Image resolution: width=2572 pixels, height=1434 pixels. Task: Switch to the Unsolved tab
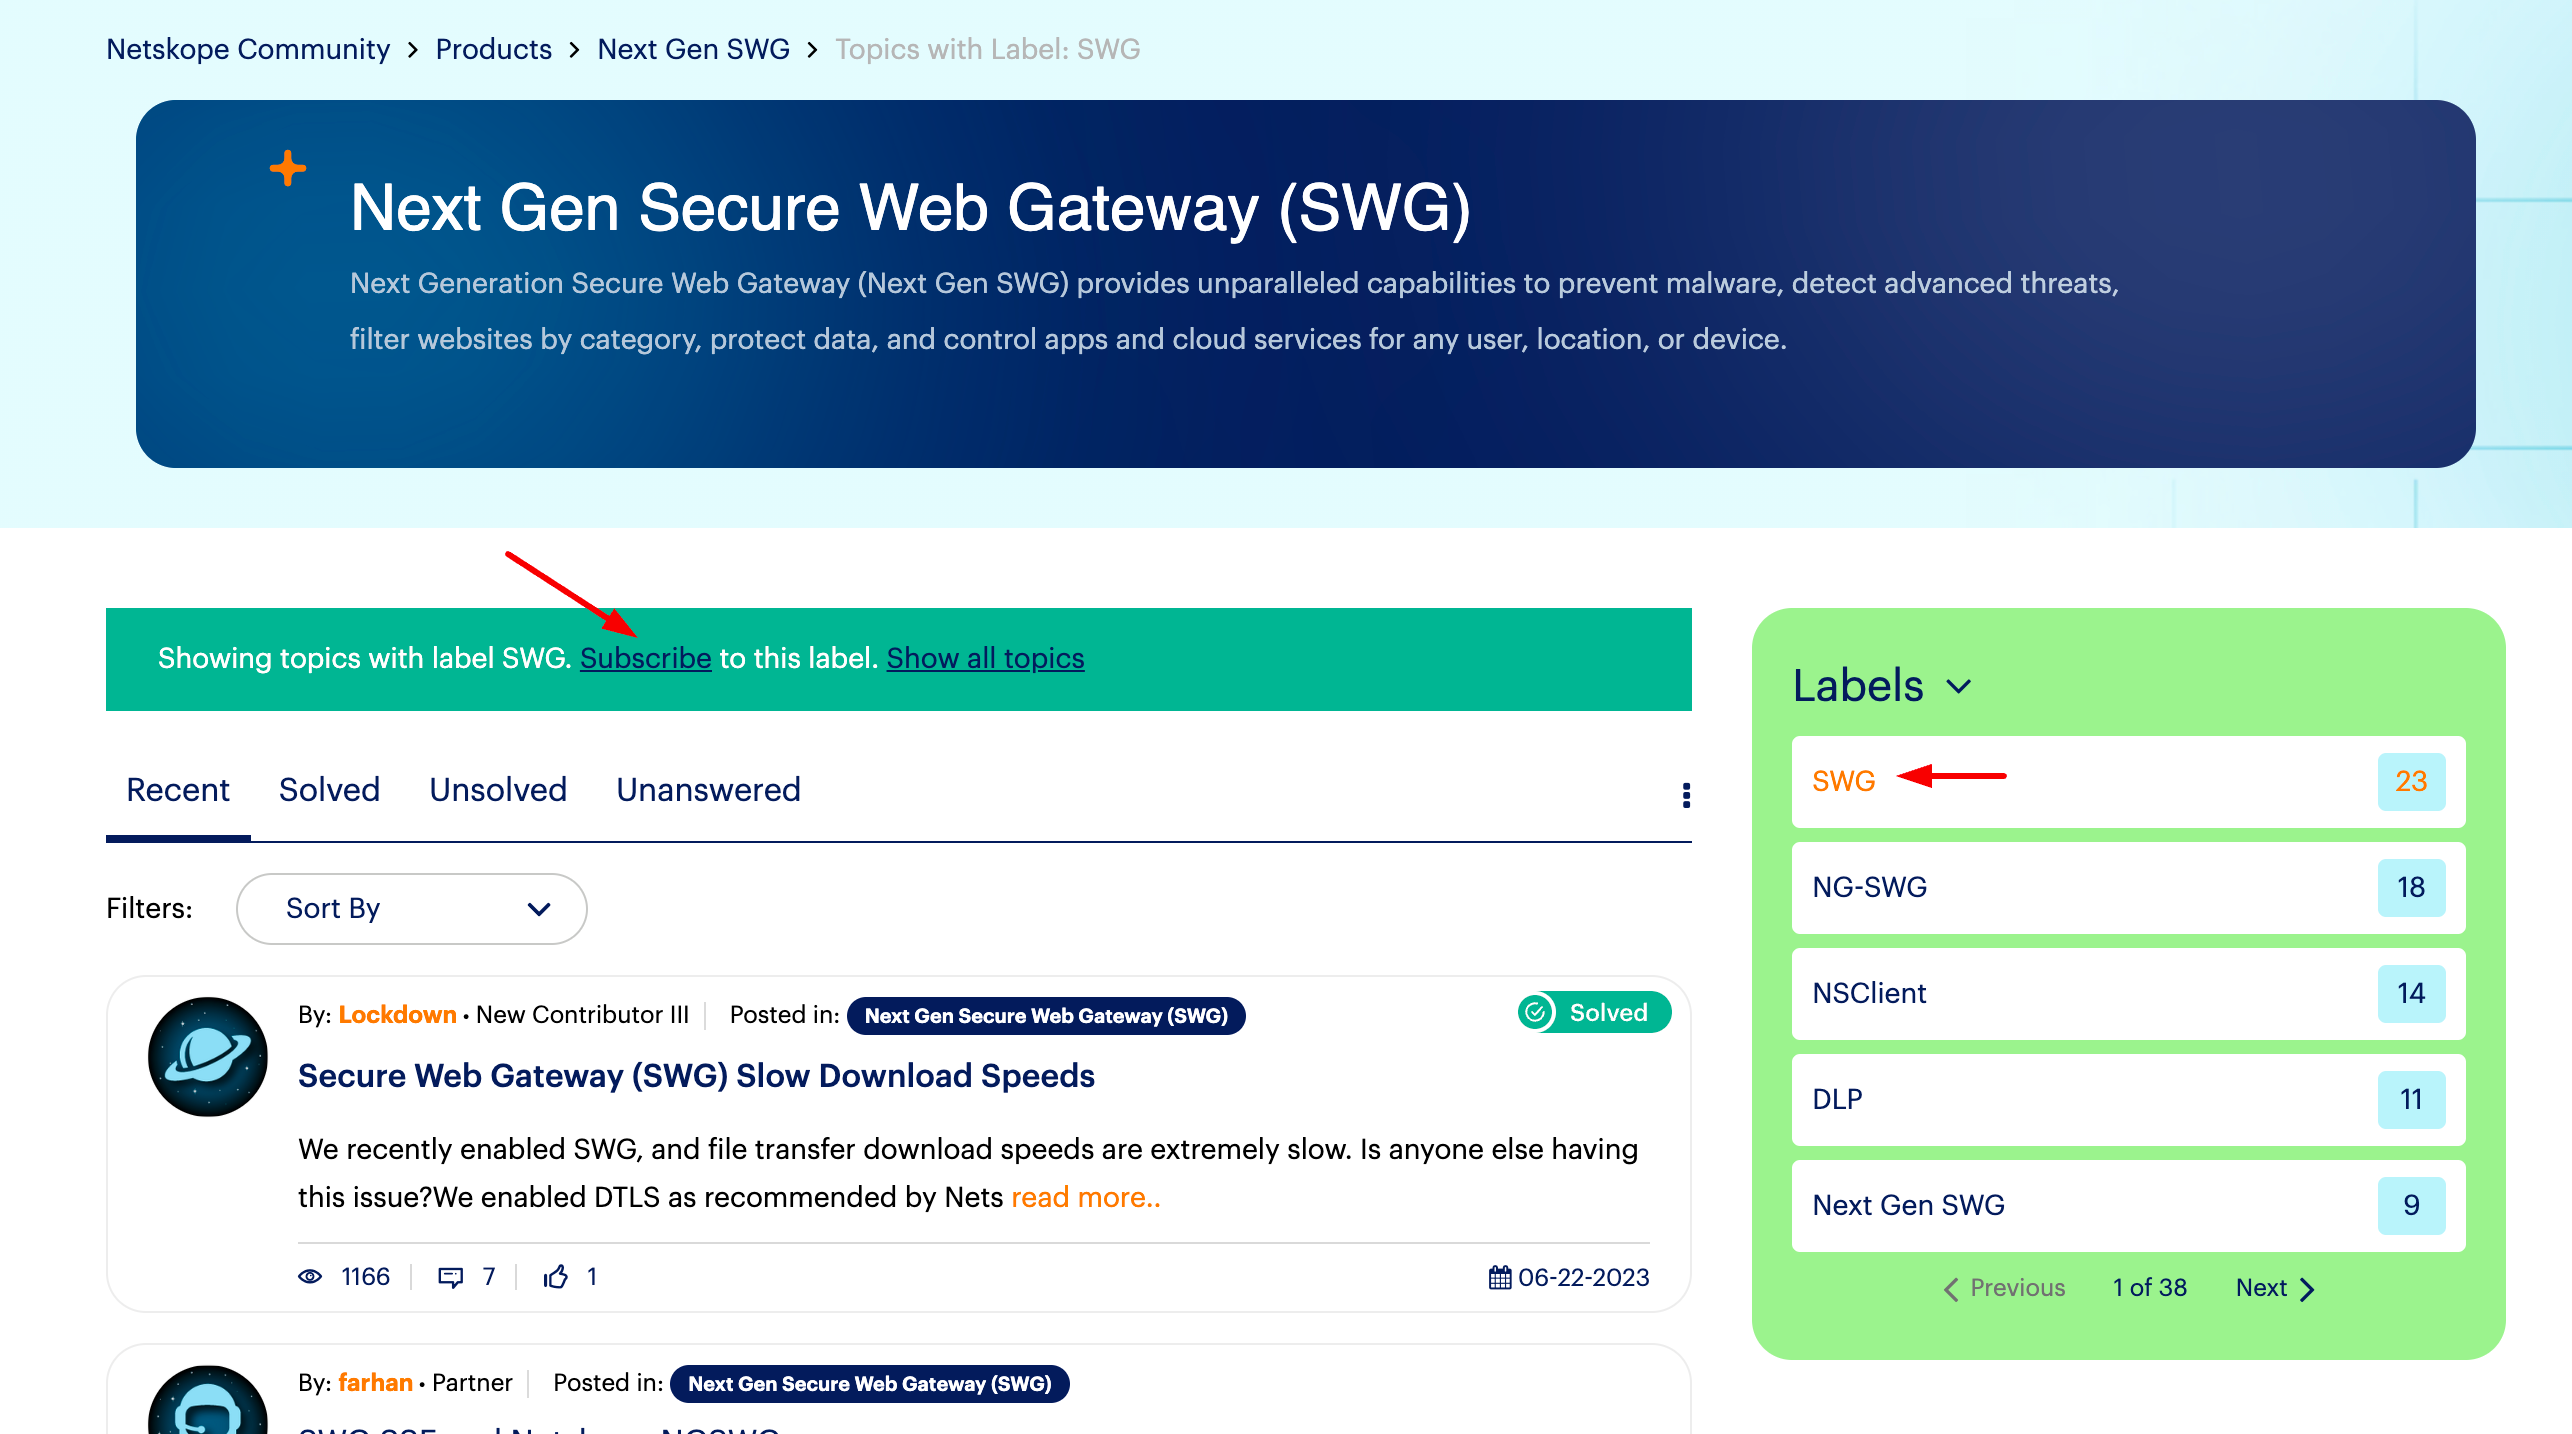498,790
